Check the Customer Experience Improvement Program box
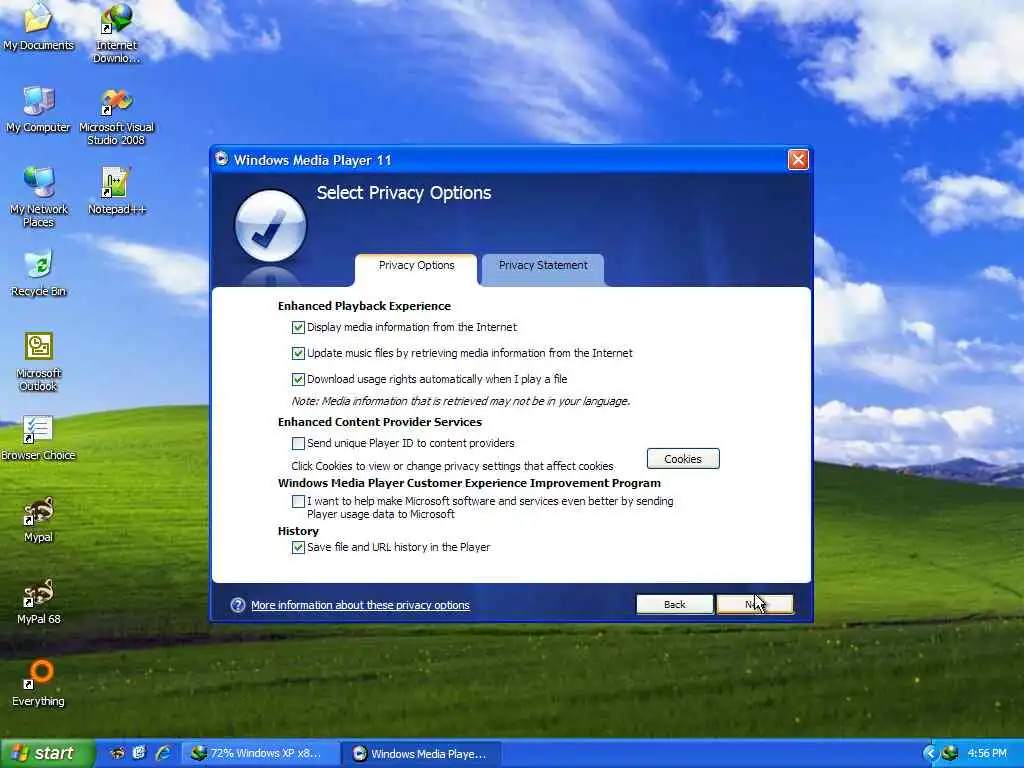The image size is (1024, 768). click(x=298, y=502)
